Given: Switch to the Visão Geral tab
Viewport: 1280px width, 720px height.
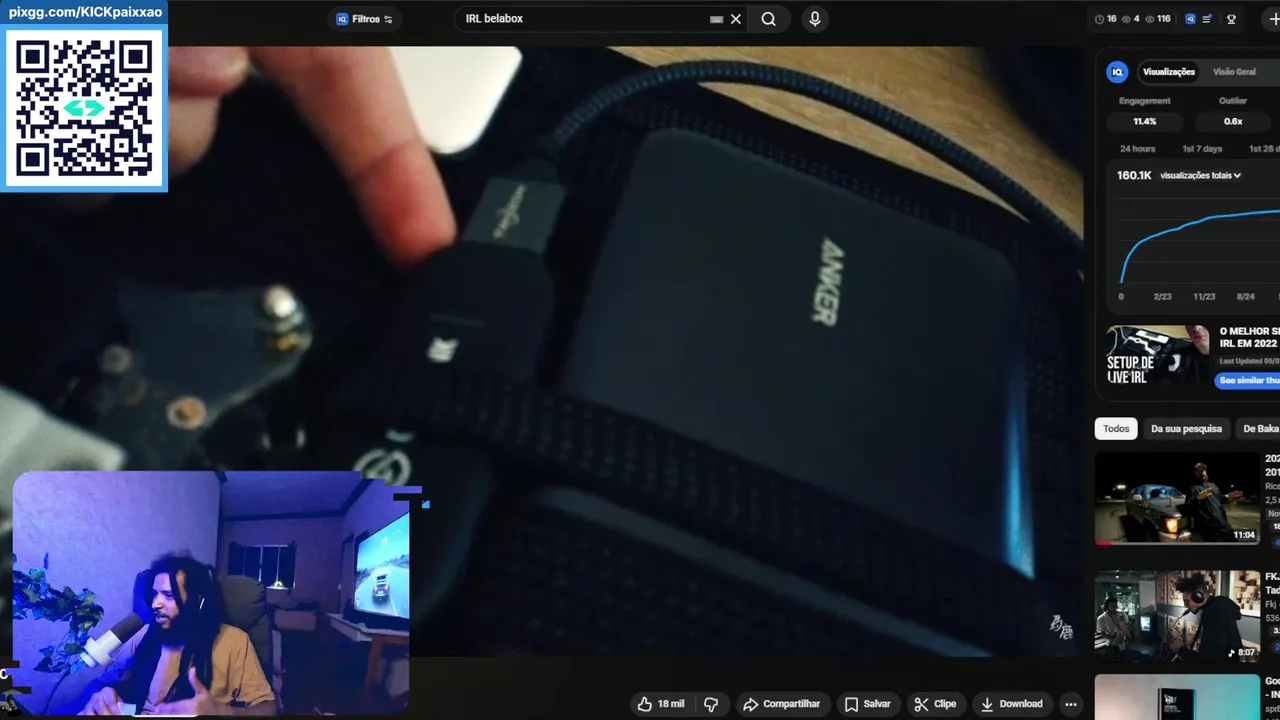Looking at the screenshot, I should pyautogui.click(x=1234, y=72).
